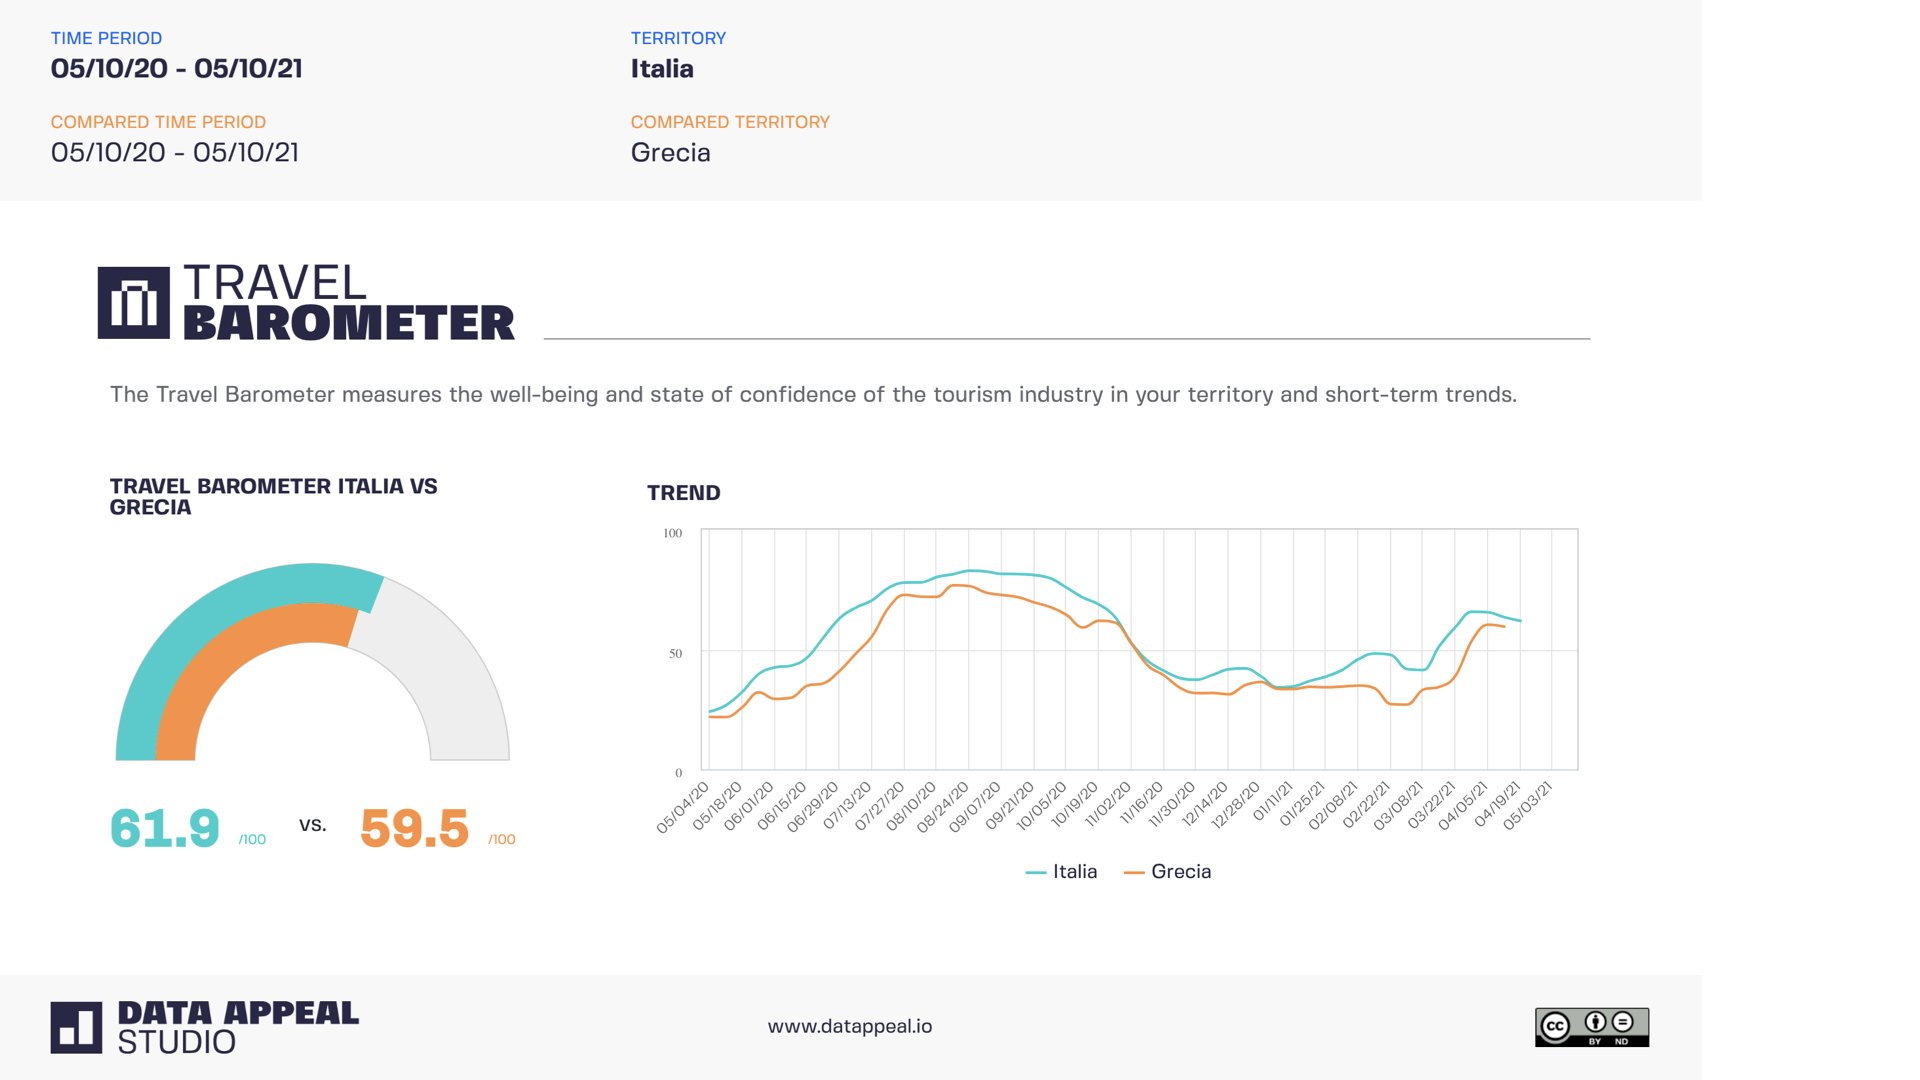Toggle the Grecia series in chart legend
The width and height of the screenshot is (1920, 1080).
click(1180, 872)
